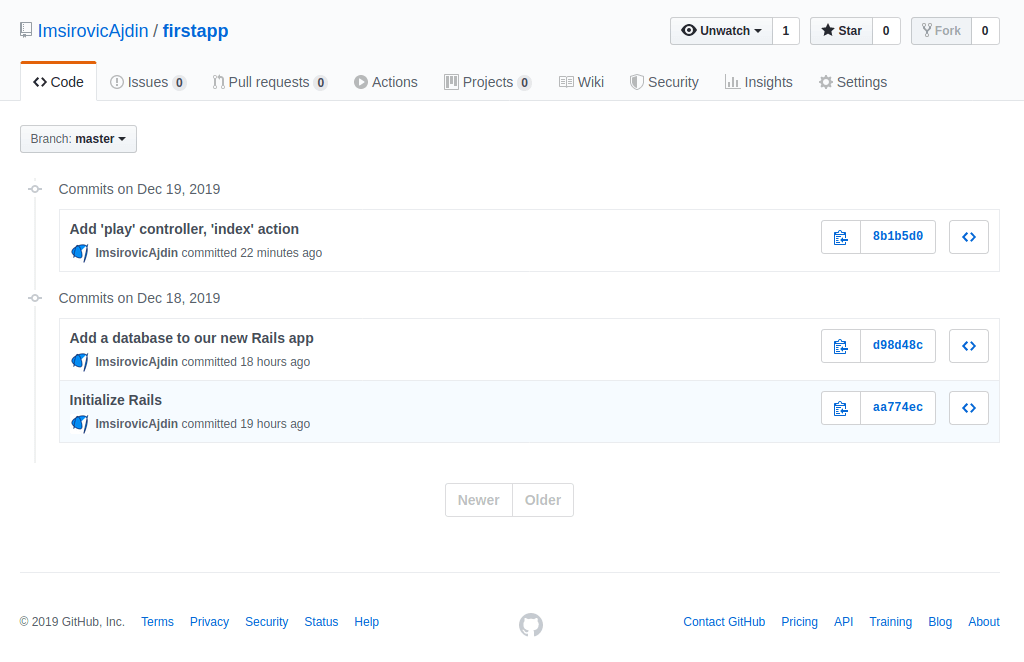Open commit 'Add 'play' controller, 'index' action'
The height and width of the screenshot is (662, 1024).
tap(184, 229)
